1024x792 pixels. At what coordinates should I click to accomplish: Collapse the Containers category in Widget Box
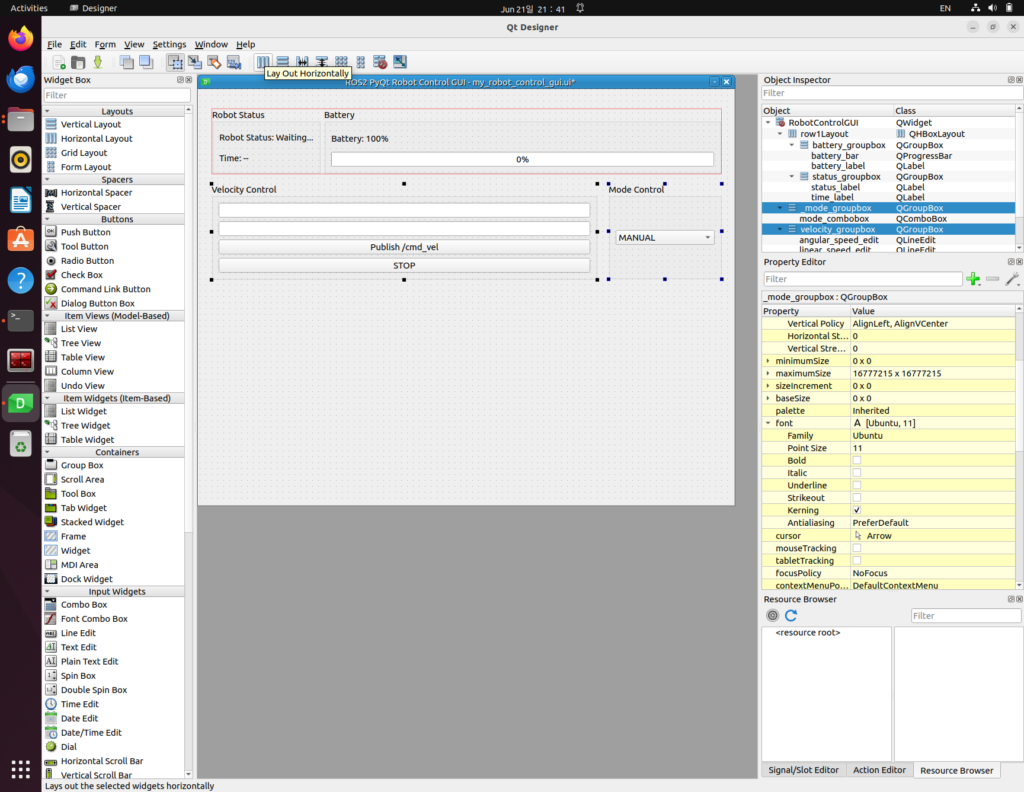48,452
